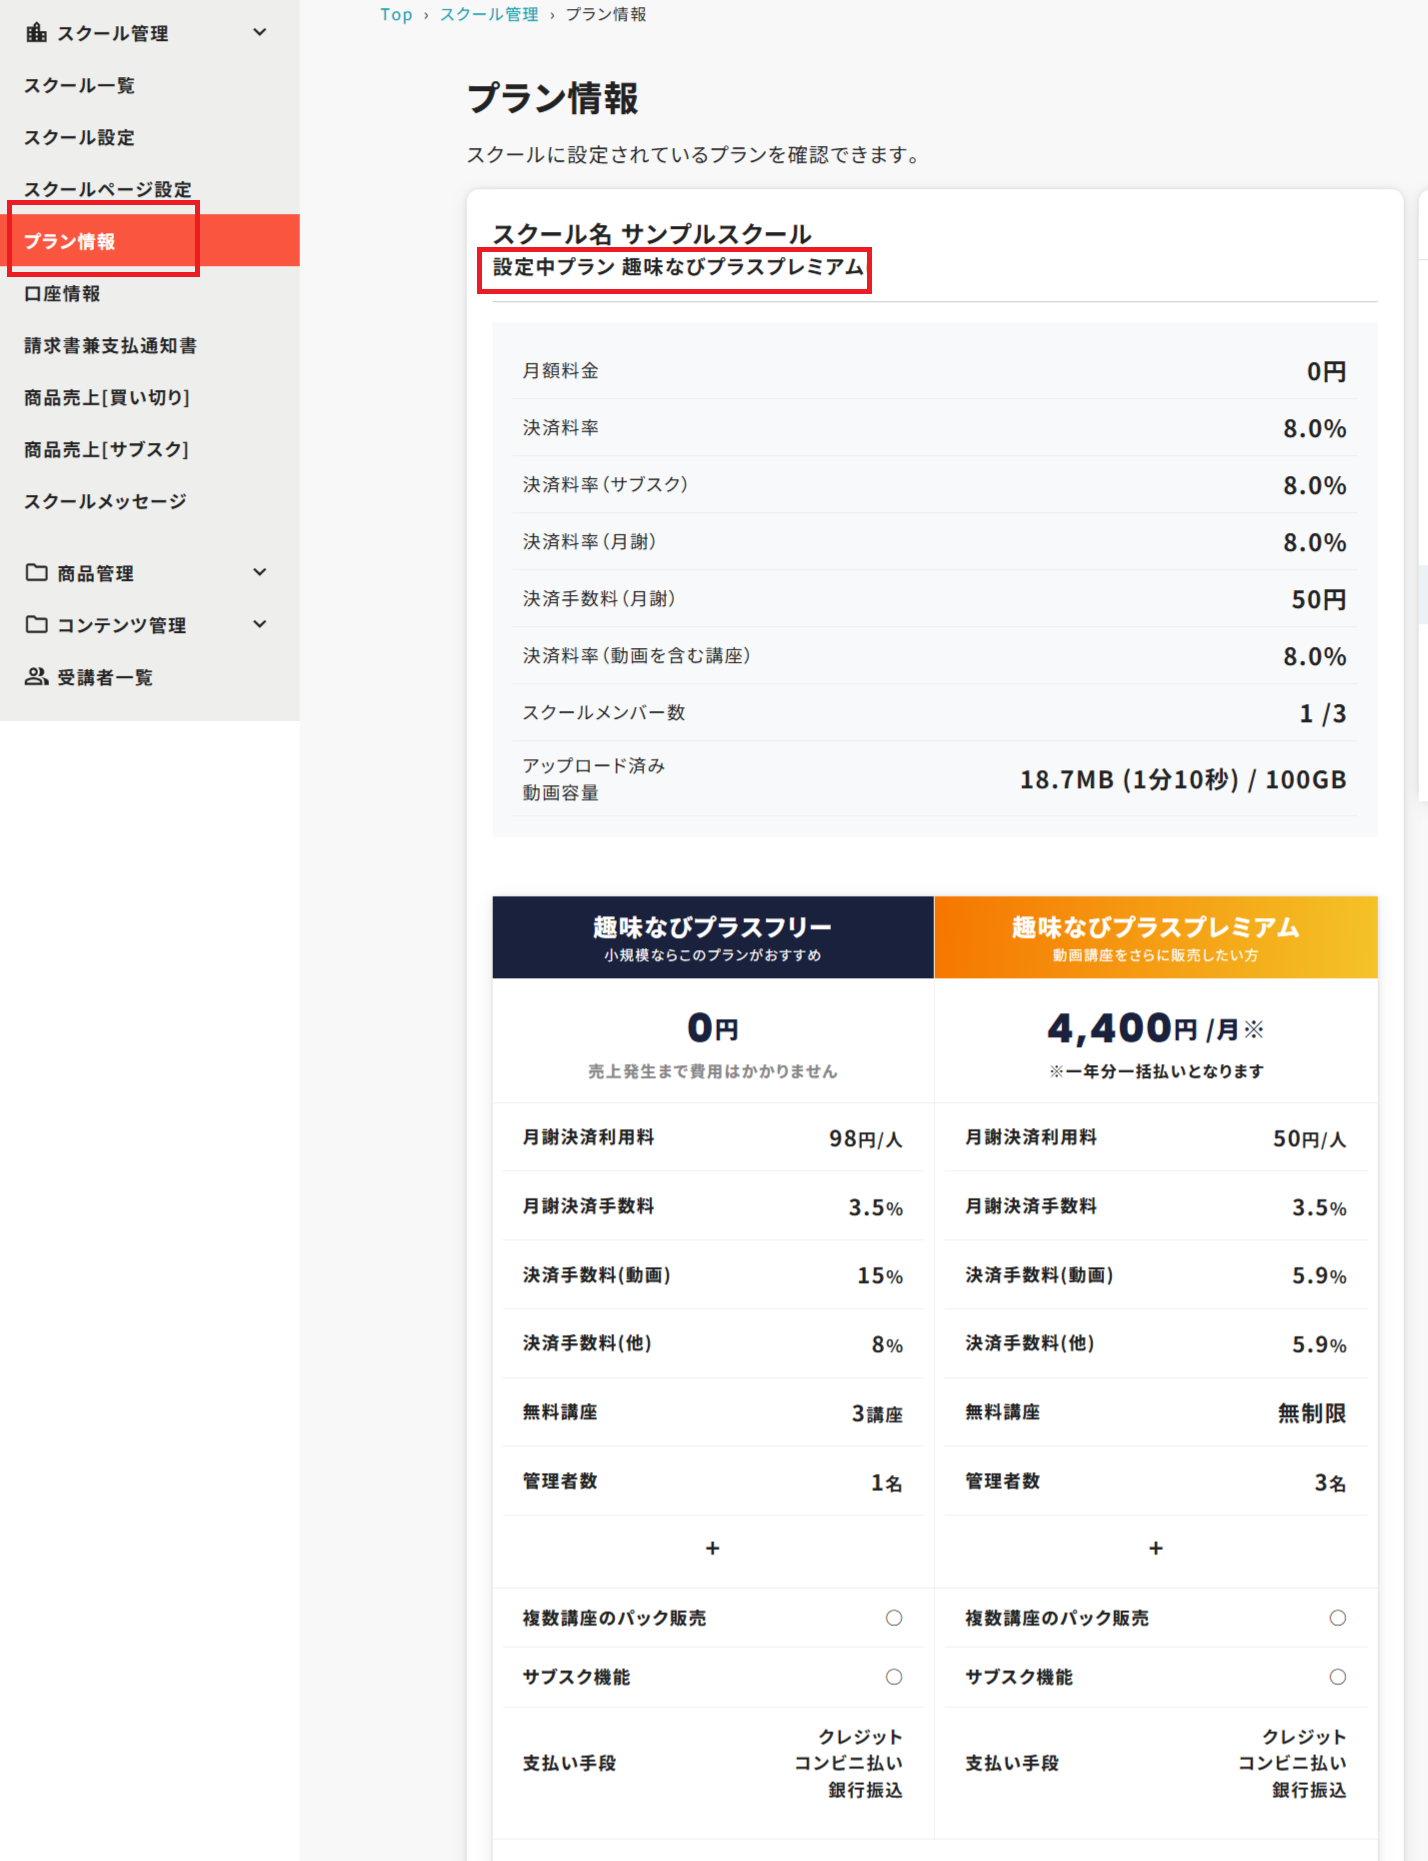This screenshot has width=1428, height=1861.
Task: Click the folder icon beside コンテンツ管理
Action: click(36, 625)
